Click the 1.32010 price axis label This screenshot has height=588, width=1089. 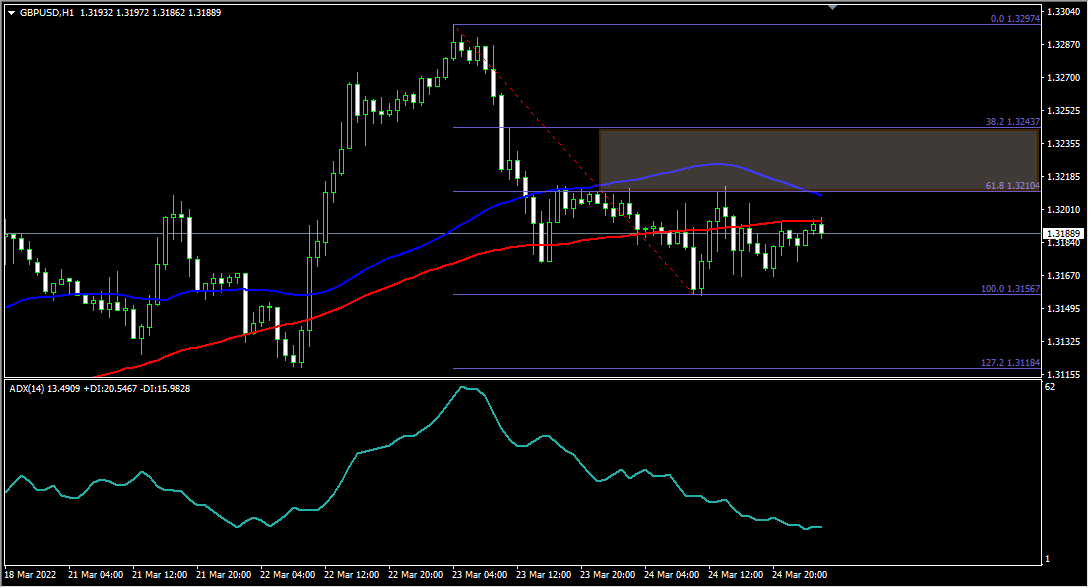coord(1063,210)
